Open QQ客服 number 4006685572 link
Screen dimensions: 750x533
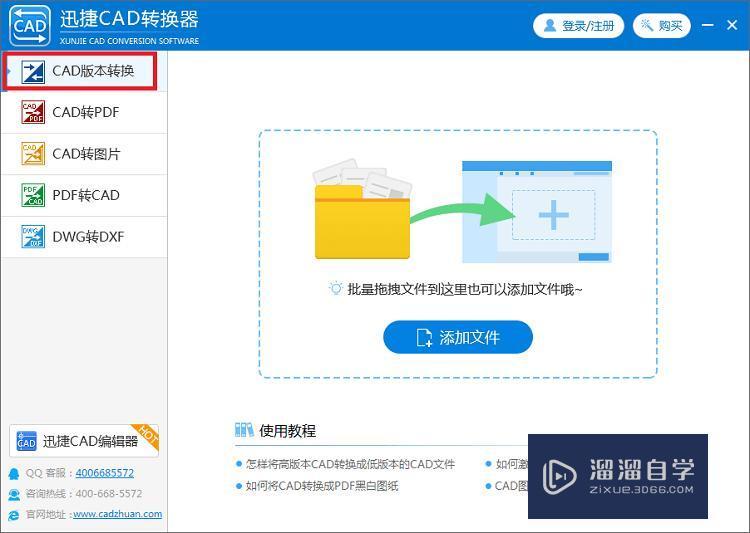105,473
